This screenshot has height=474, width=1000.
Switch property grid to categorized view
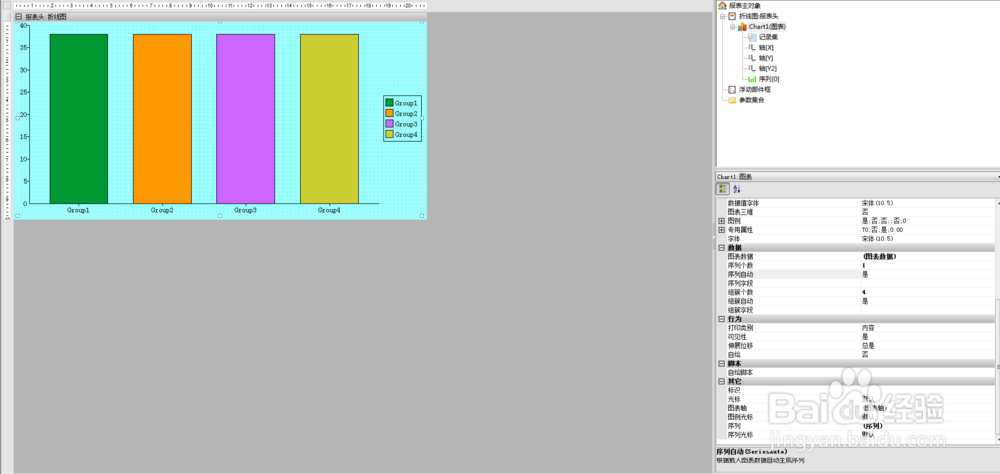[723, 189]
